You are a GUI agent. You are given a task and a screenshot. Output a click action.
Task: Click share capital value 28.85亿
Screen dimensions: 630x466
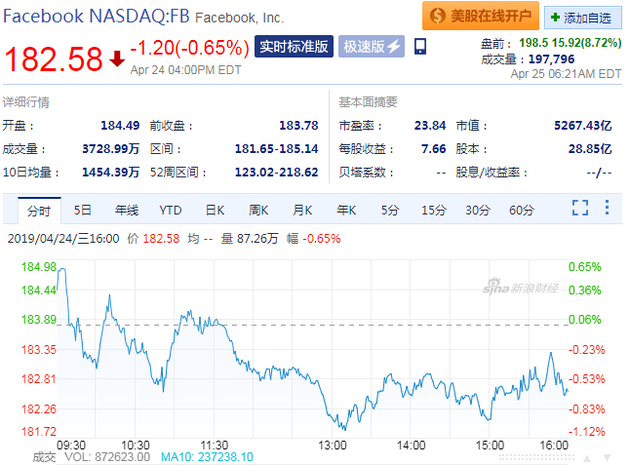[590, 149]
